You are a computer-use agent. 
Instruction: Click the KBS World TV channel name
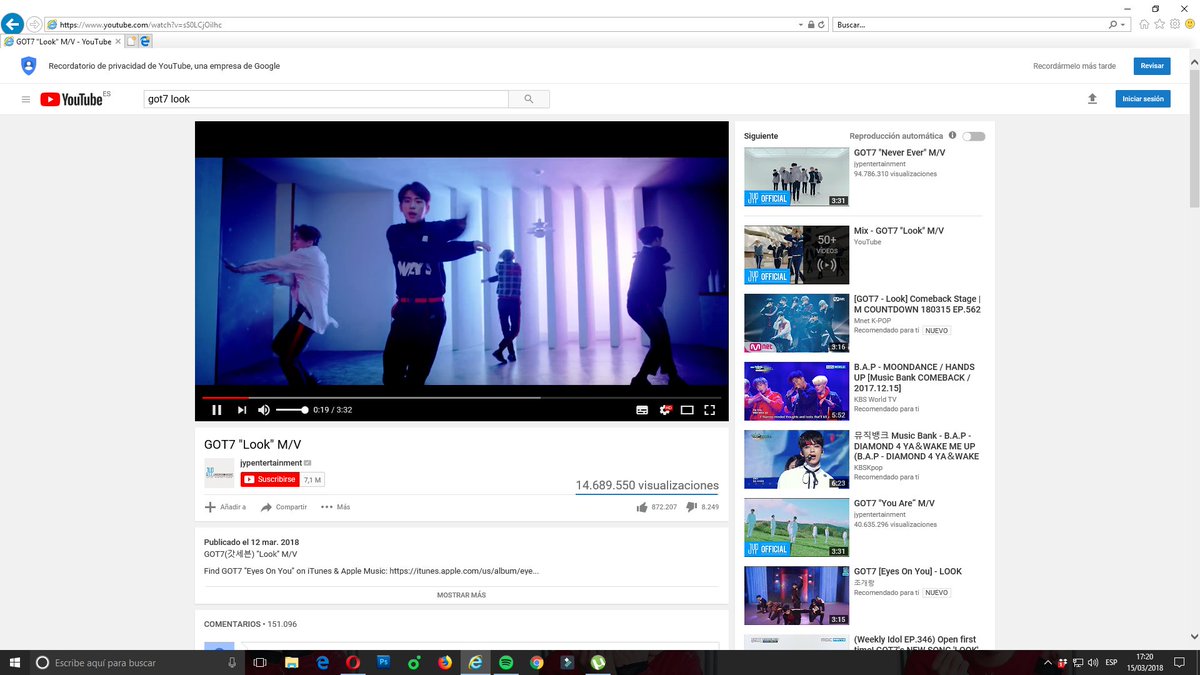coord(875,399)
